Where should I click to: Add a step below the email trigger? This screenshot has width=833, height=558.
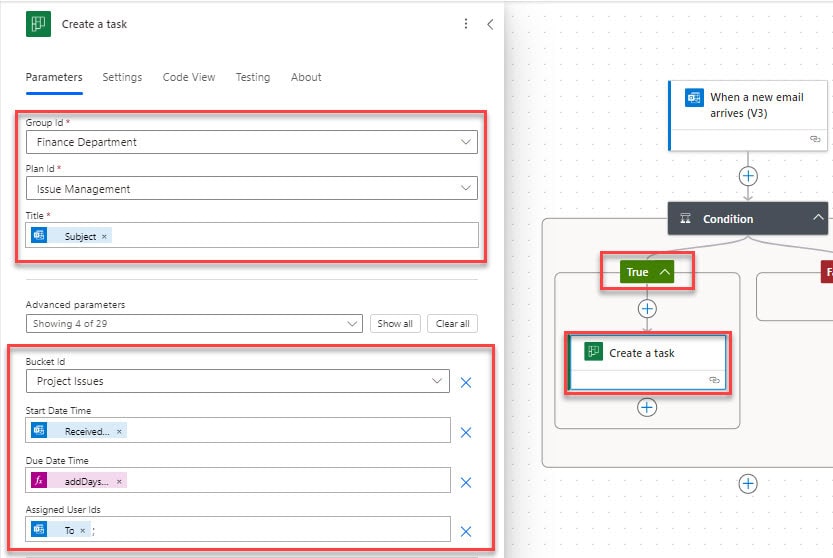pyautogui.click(x=748, y=176)
